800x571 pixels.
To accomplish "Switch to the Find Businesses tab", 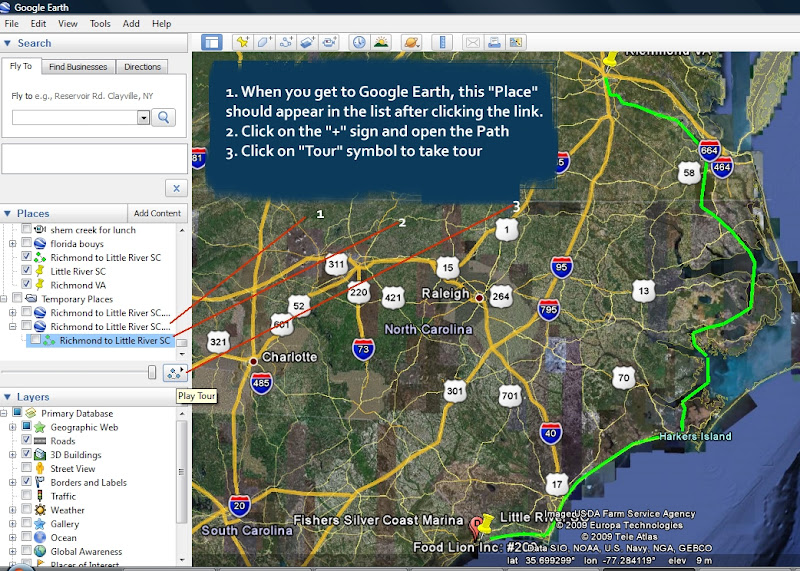I will [78, 67].
